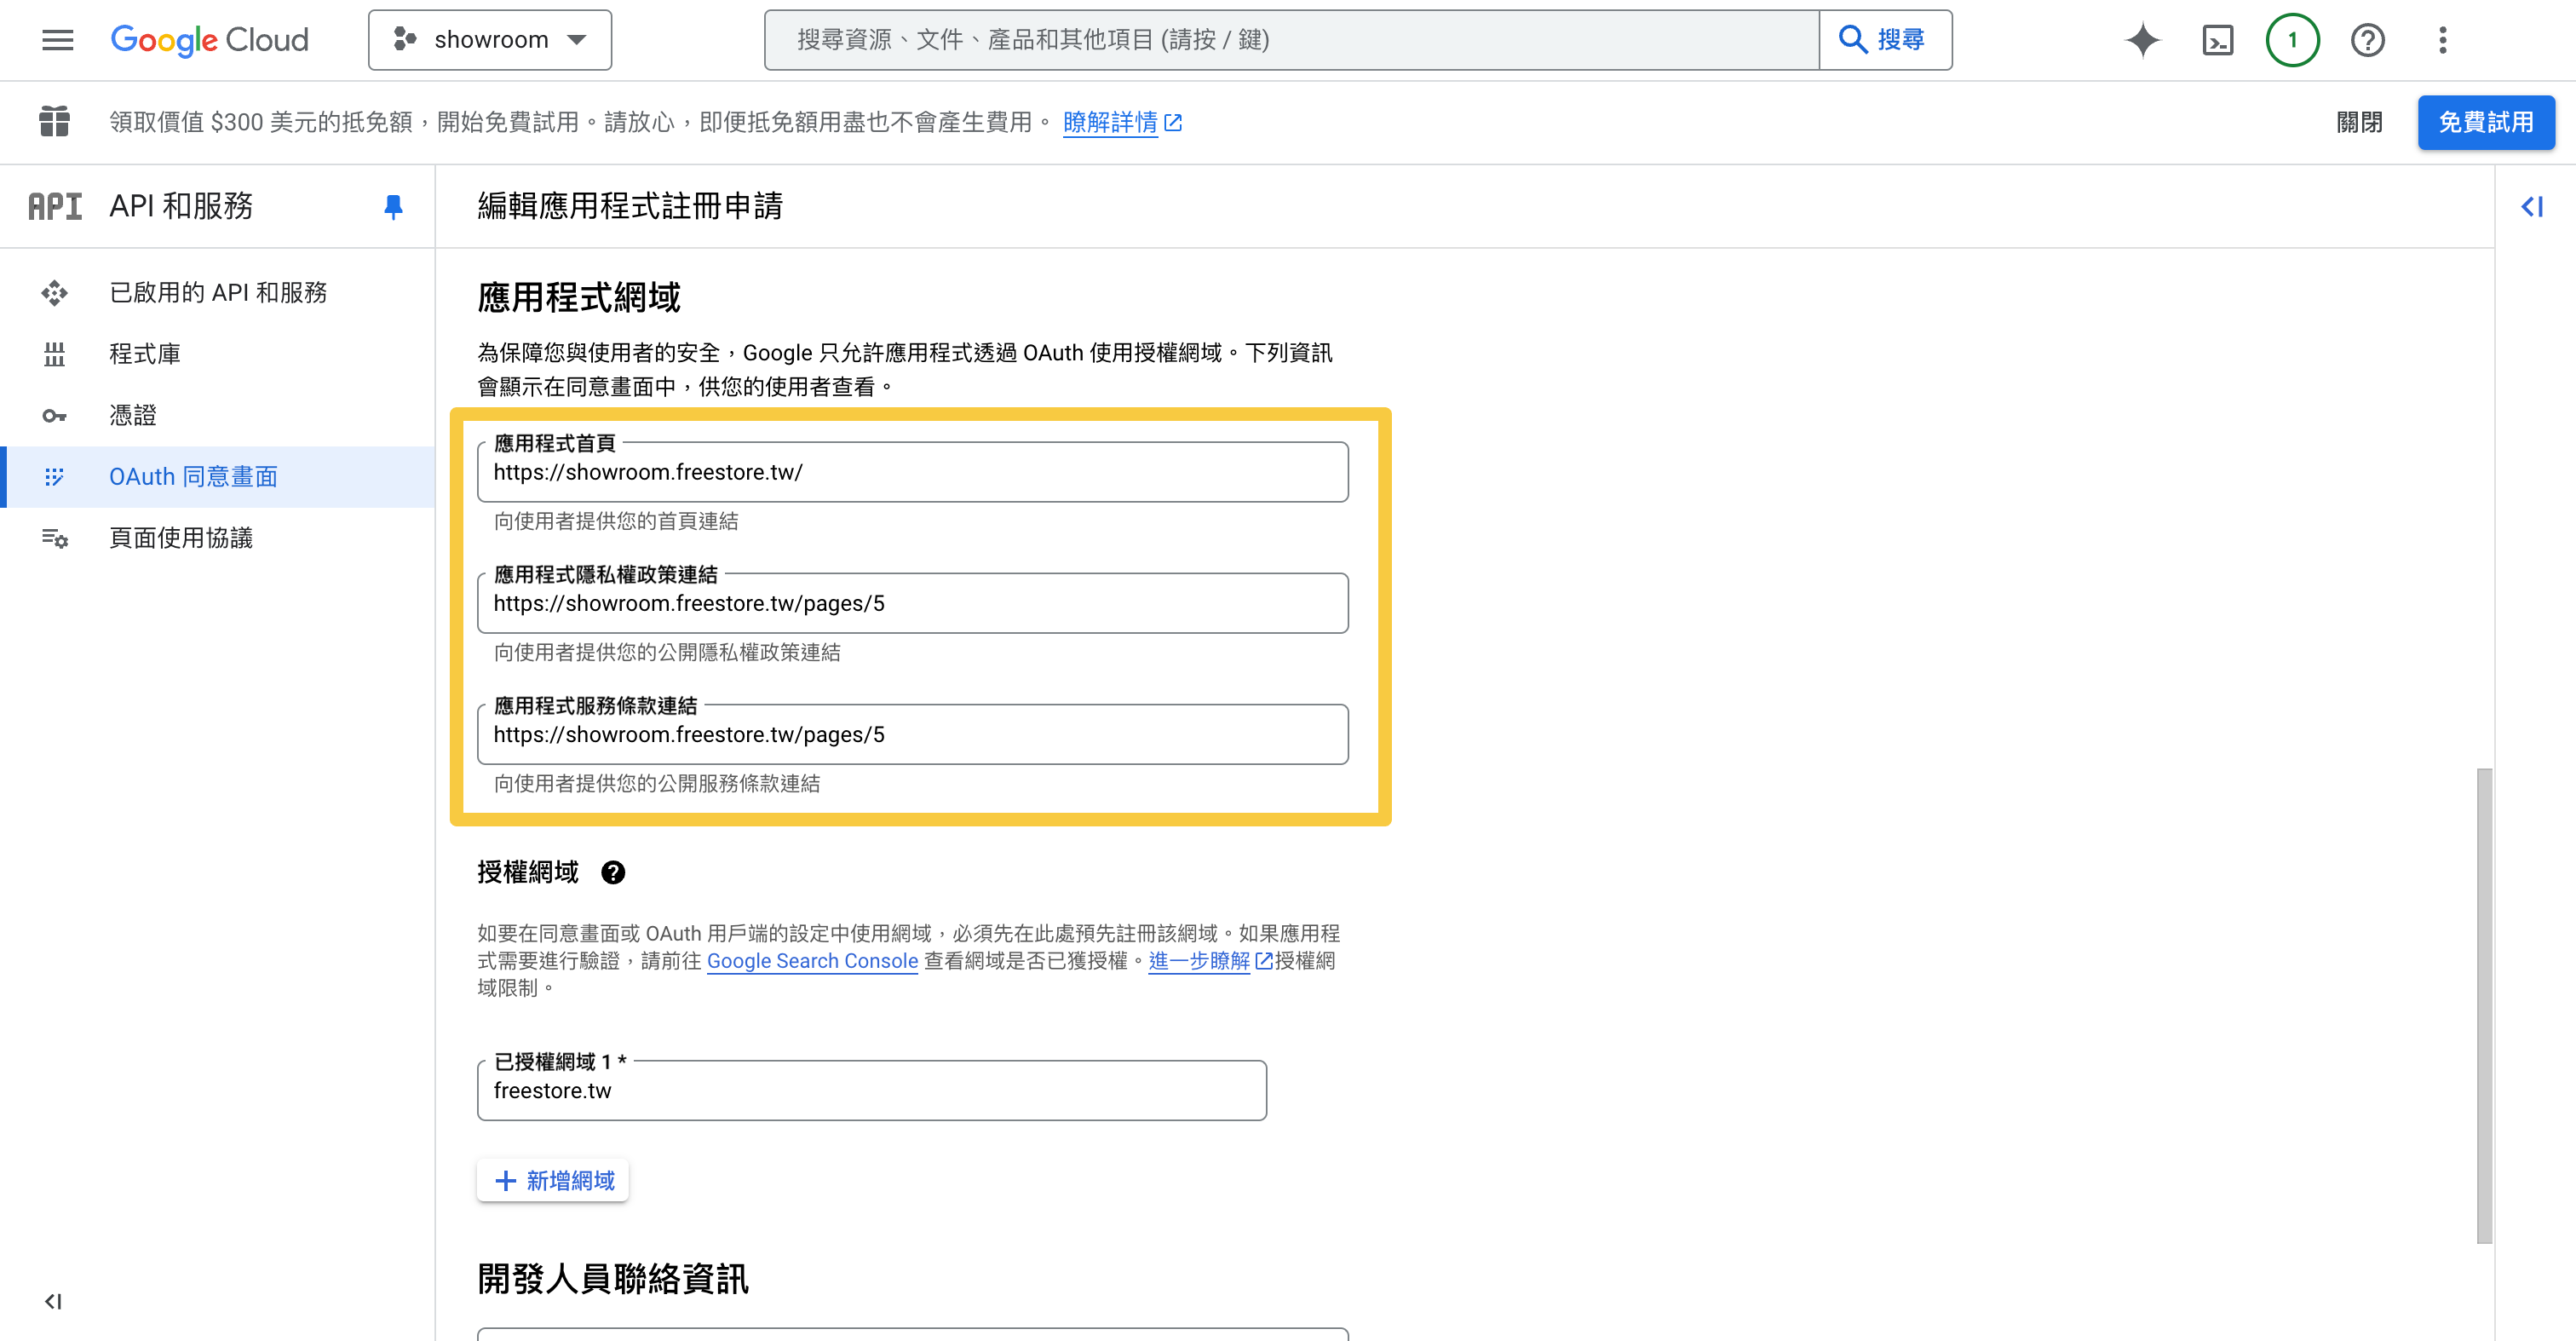
Task: Collapse the left sidebar navigation
Action: pos(53,1300)
